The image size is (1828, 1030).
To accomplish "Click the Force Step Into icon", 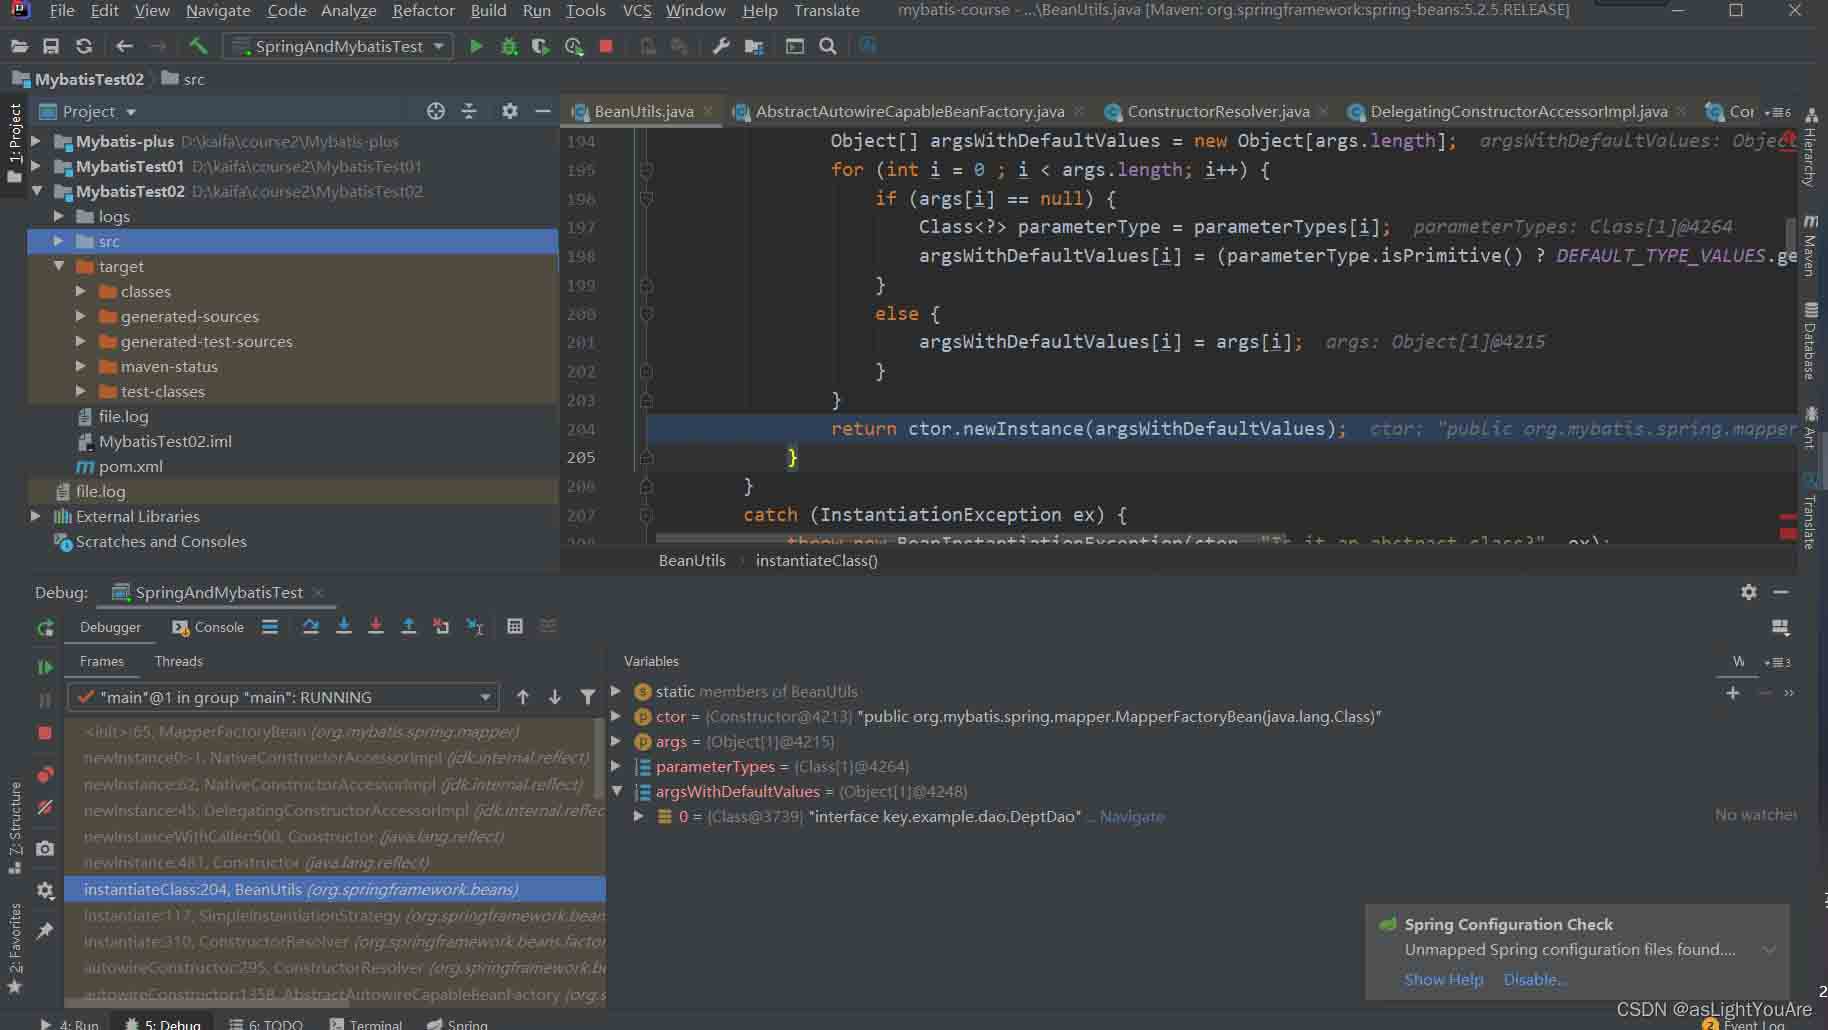I will [376, 626].
